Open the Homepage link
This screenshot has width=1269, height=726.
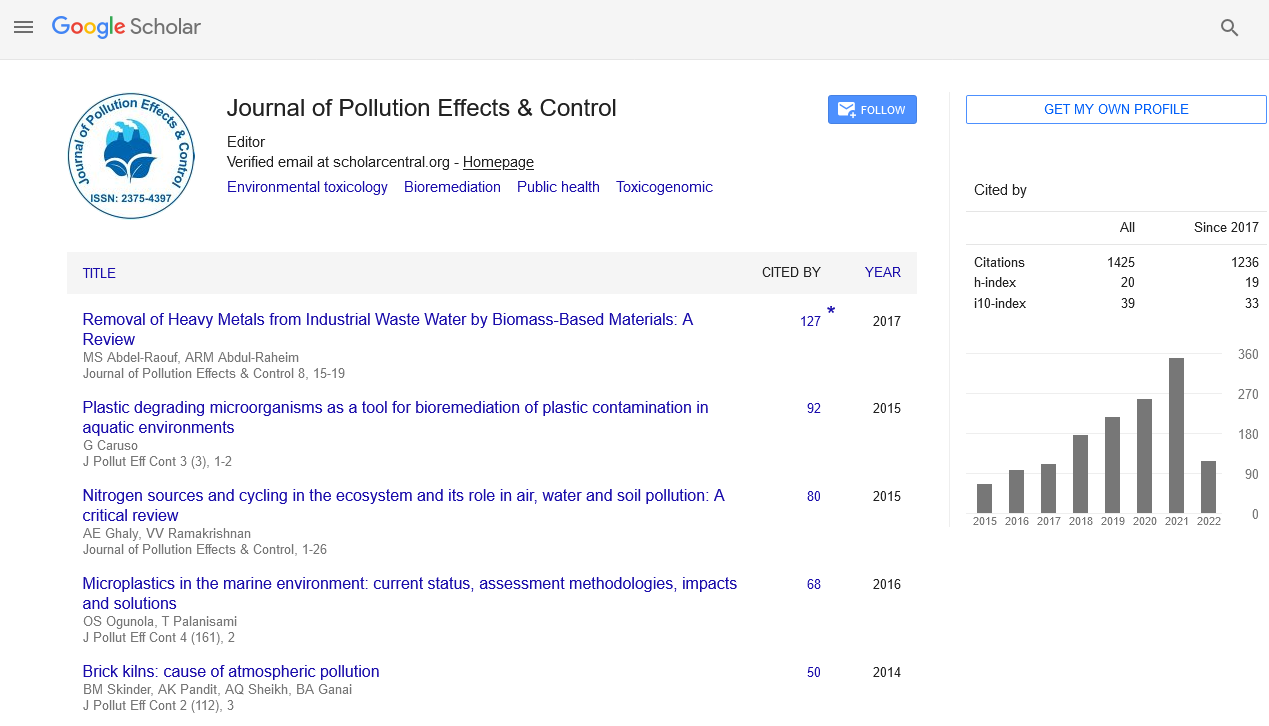pyautogui.click(x=498, y=162)
